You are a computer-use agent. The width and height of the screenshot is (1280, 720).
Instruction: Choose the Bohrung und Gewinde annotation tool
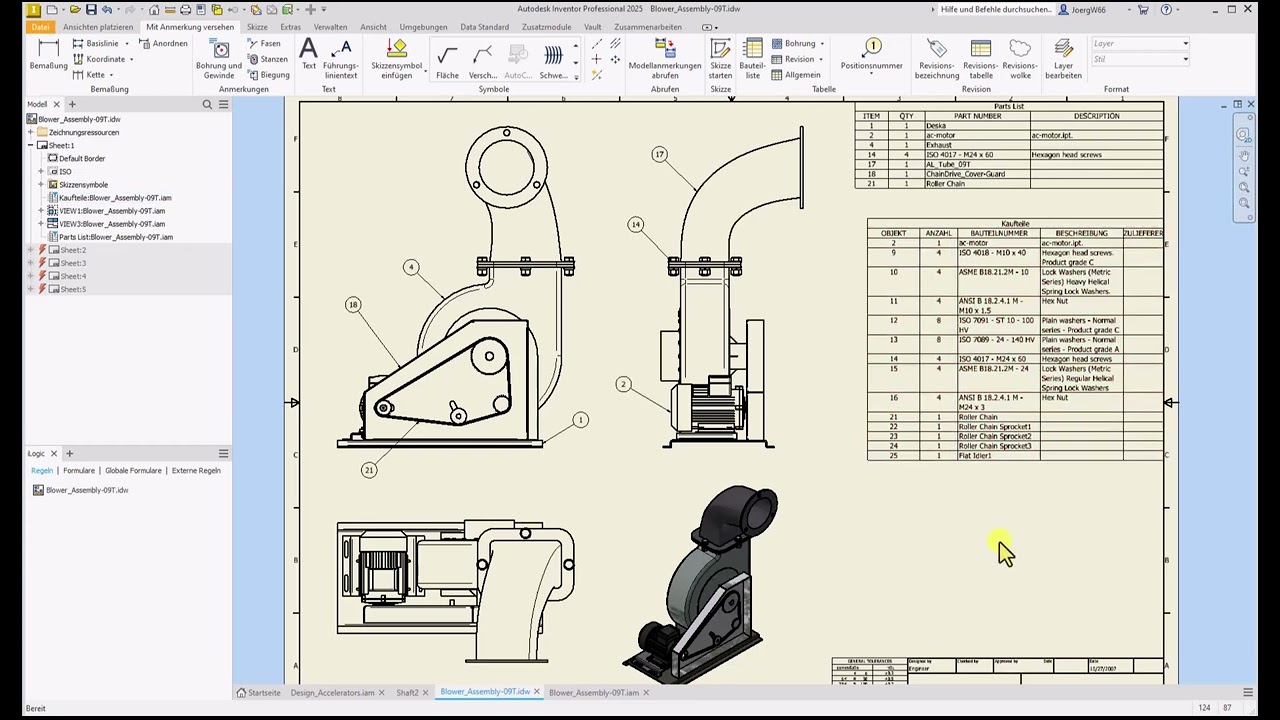click(x=219, y=60)
